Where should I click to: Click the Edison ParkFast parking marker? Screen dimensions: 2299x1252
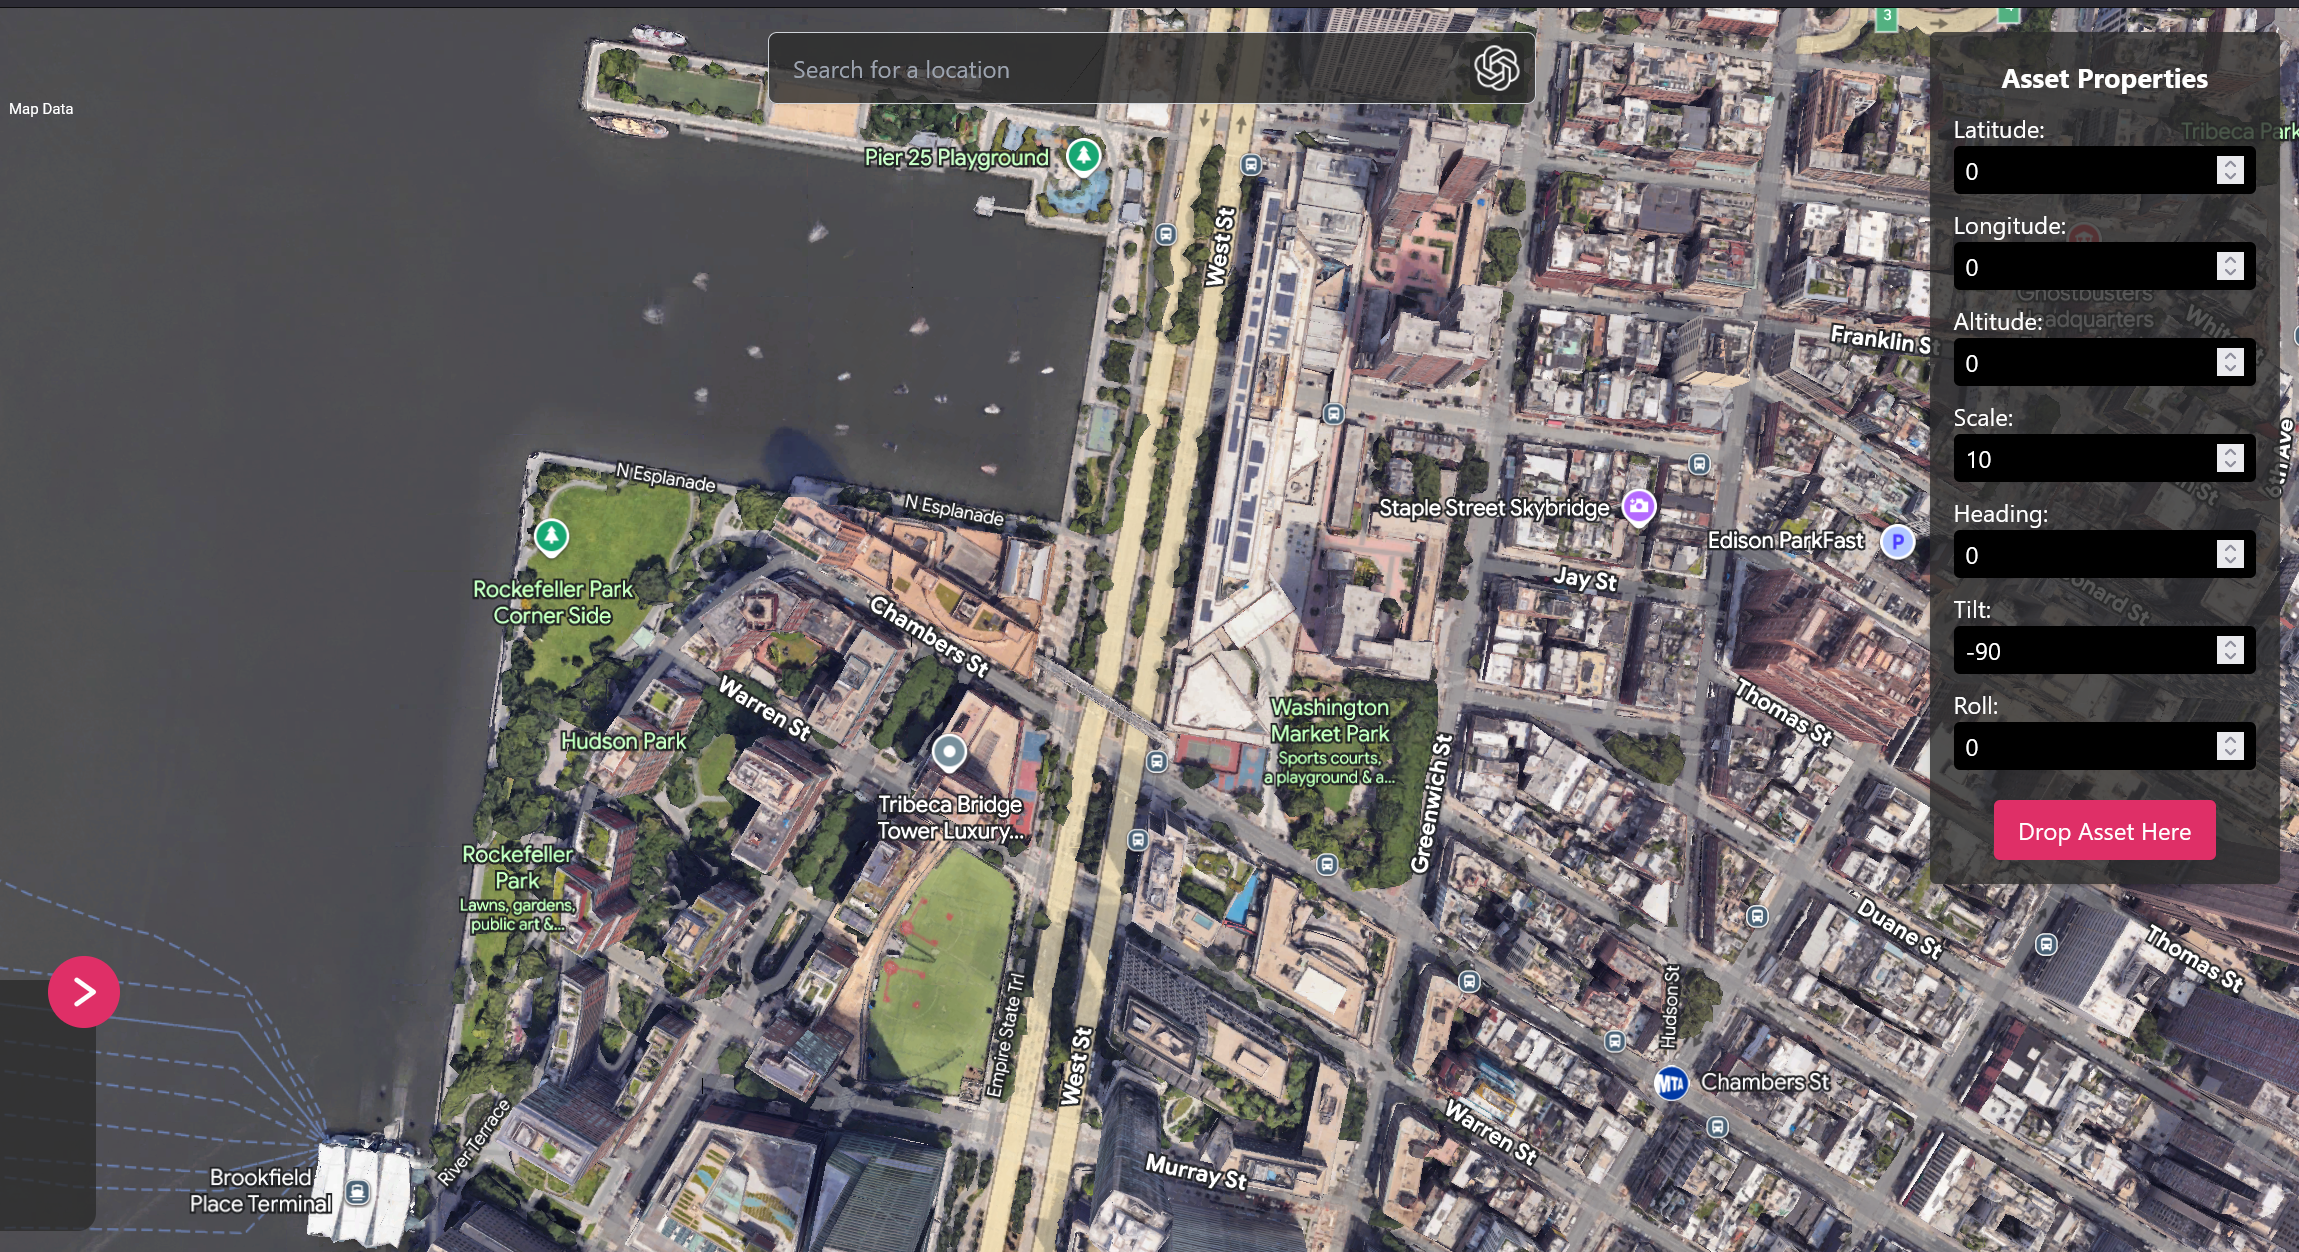[1897, 541]
